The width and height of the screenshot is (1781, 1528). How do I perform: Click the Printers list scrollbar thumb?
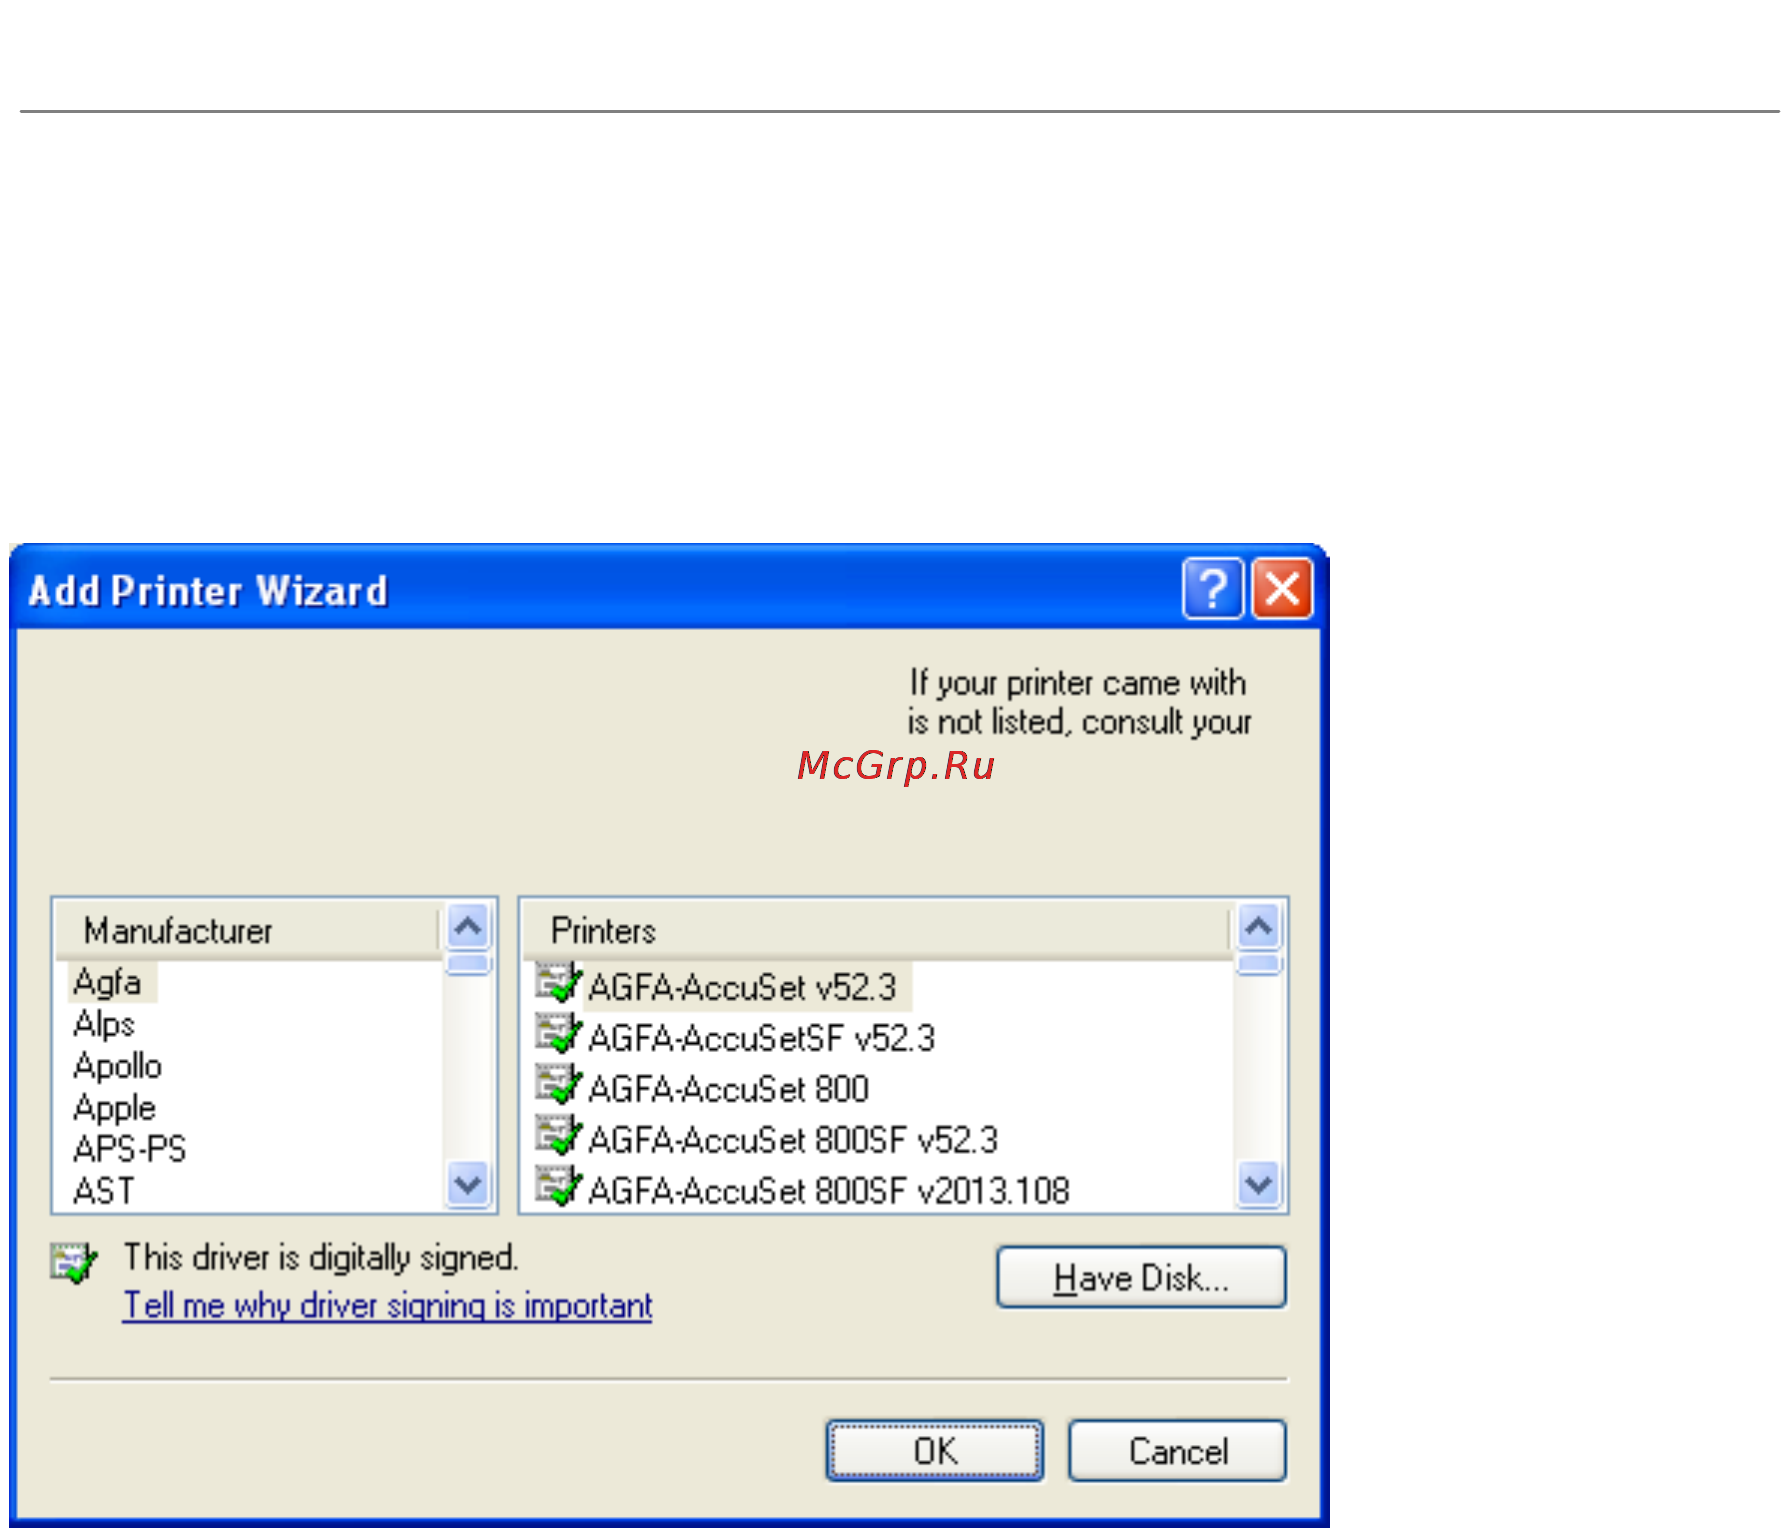coord(1259,964)
